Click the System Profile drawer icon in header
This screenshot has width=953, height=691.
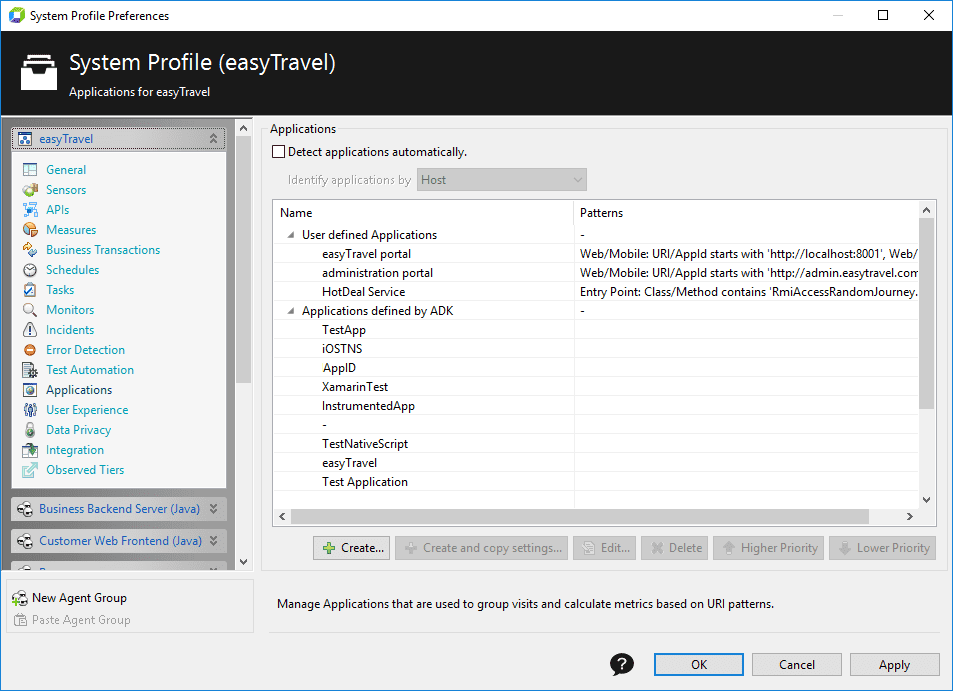coord(39,72)
